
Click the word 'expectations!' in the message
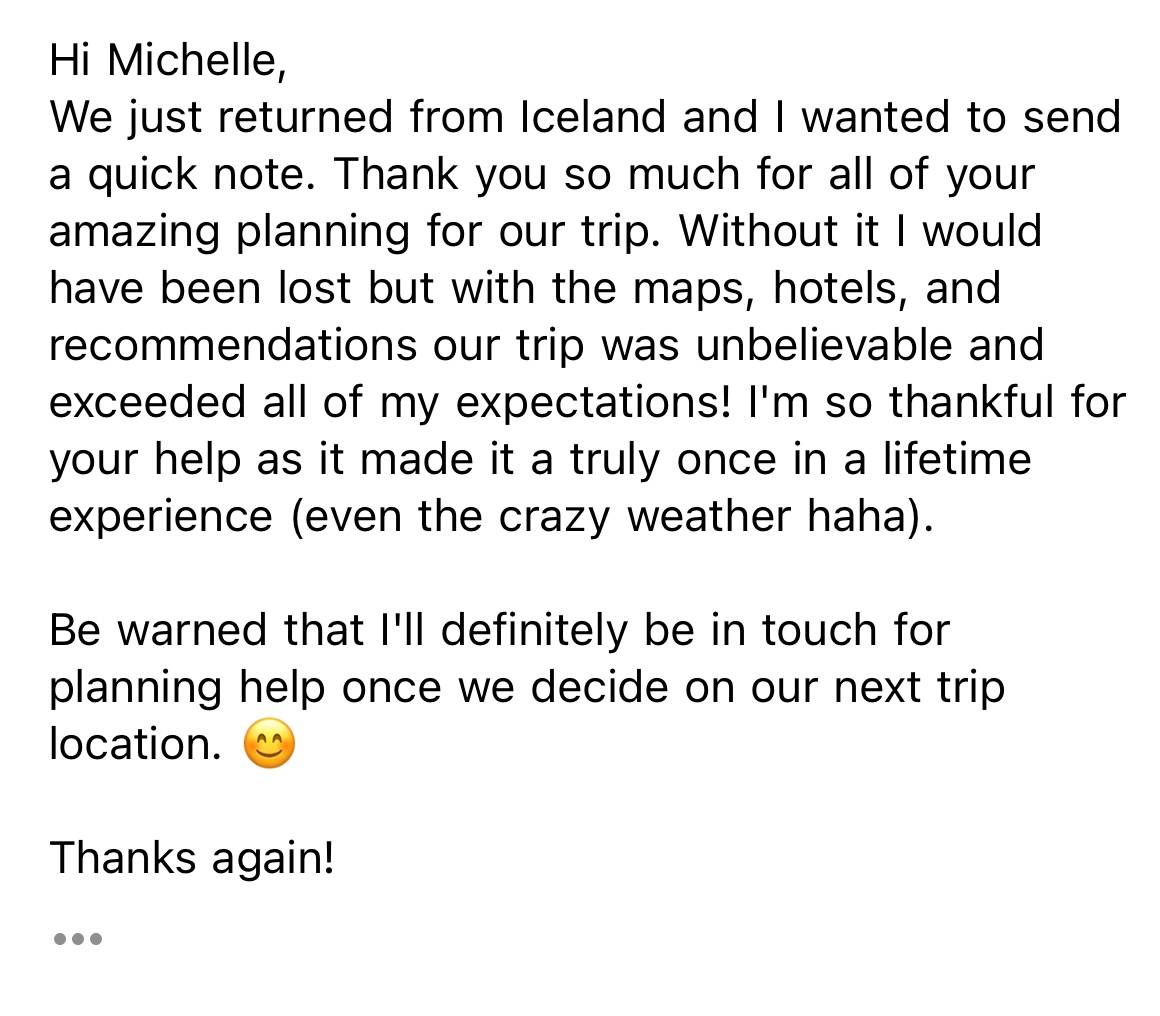593,403
